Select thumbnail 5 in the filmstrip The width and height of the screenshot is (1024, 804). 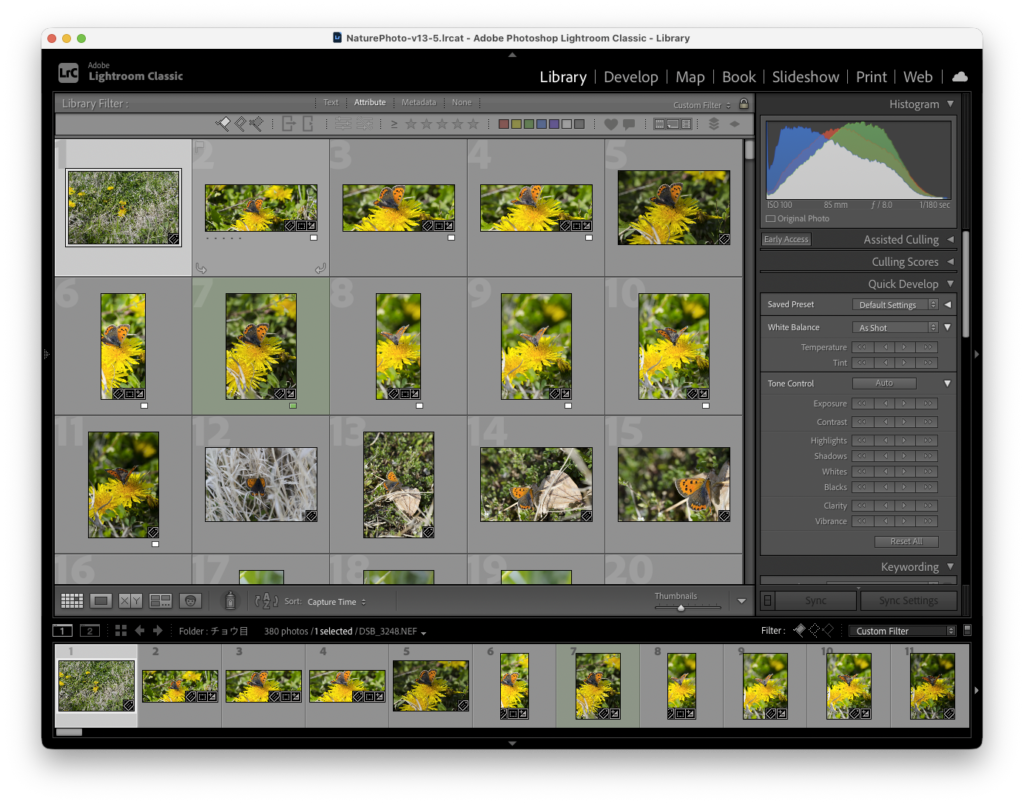430,685
